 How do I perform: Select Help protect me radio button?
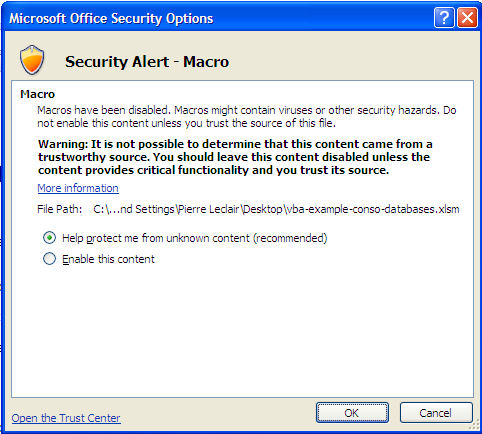coord(50,238)
